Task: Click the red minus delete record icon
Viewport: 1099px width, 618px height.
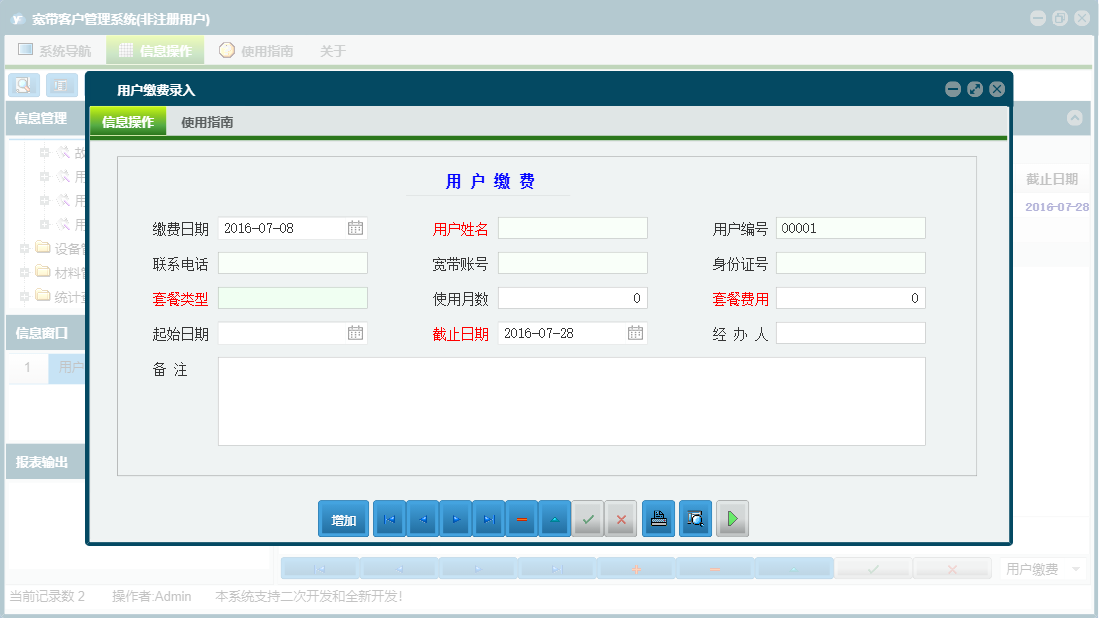Action: pyautogui.click(x=522, y=518)
